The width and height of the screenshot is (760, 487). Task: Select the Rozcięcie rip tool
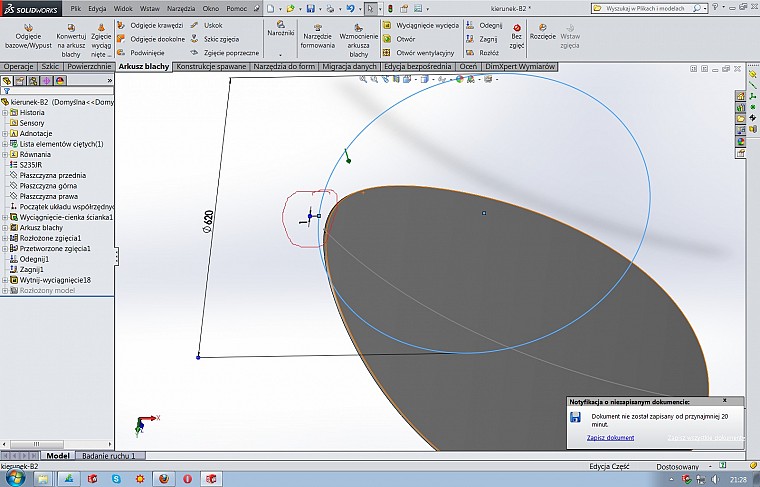[x=542, y=32]
